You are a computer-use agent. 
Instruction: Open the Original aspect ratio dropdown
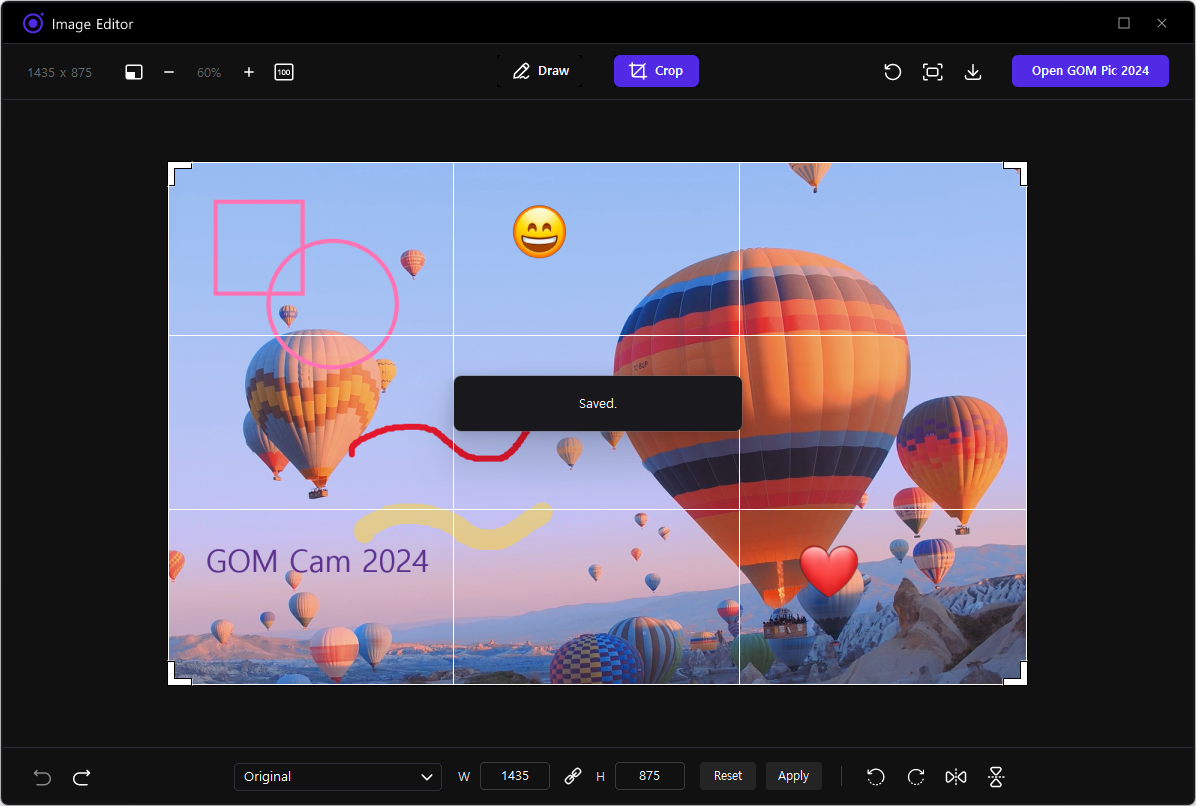click(338, 776)
